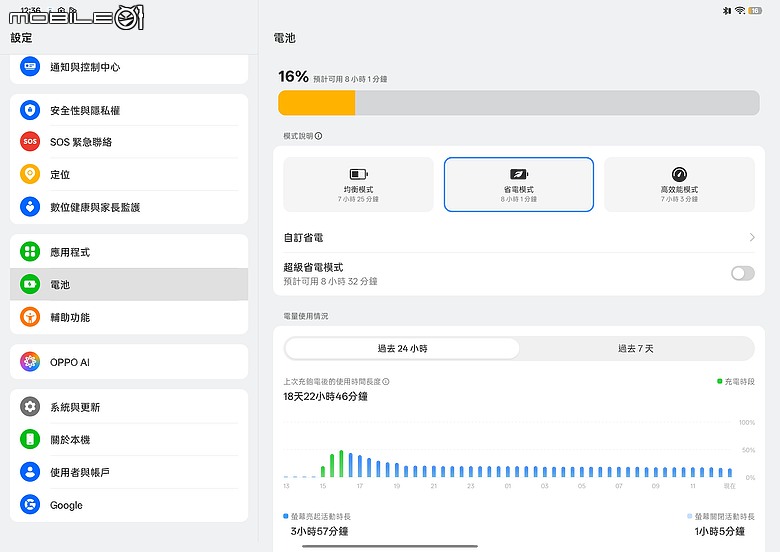Tap the yellow Location pin icon
The image size is (780, 552).
30,174
